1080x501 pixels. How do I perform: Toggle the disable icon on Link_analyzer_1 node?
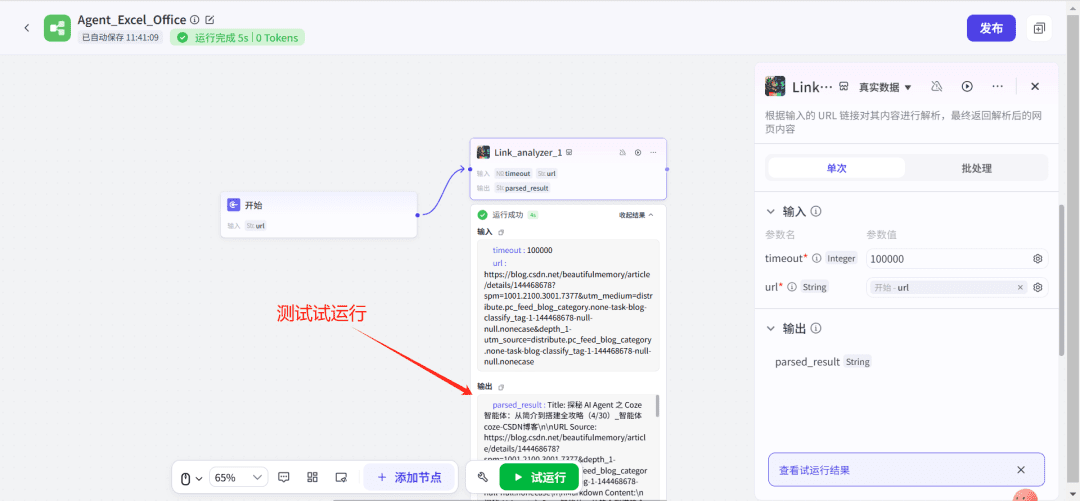[622, 153]
